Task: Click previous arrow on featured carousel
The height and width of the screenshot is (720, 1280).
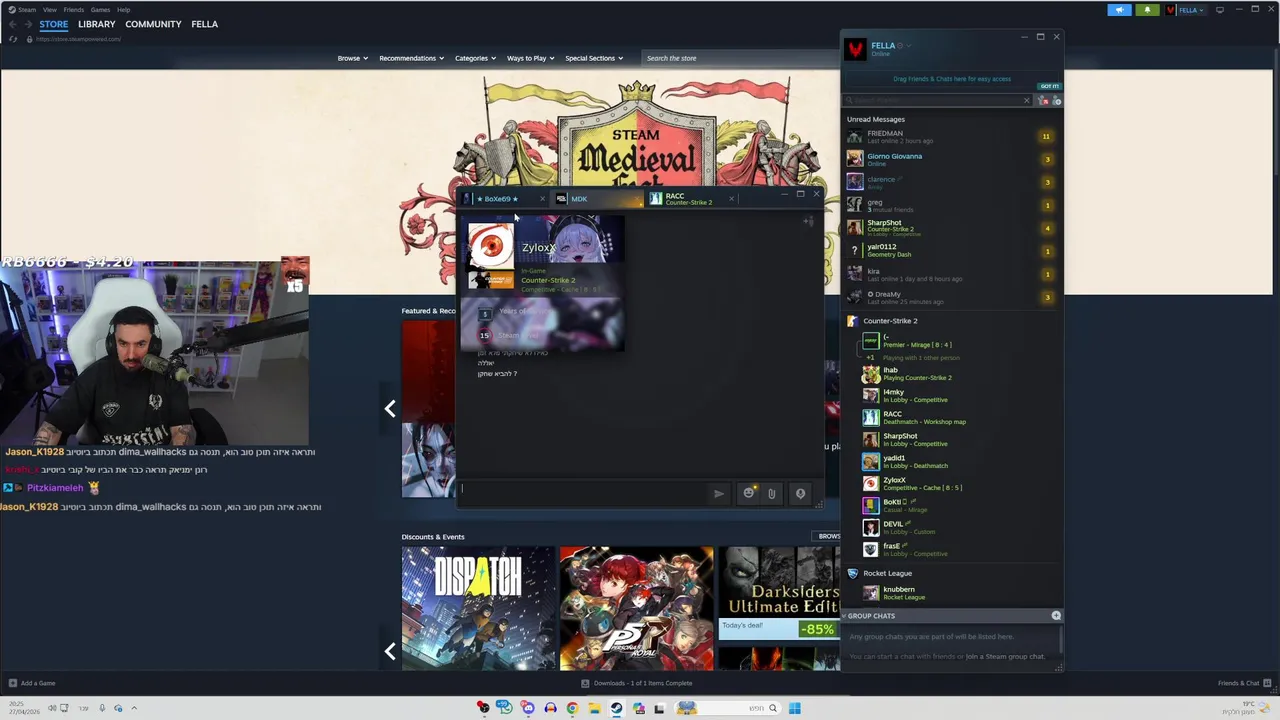Action: click(390, 408)
